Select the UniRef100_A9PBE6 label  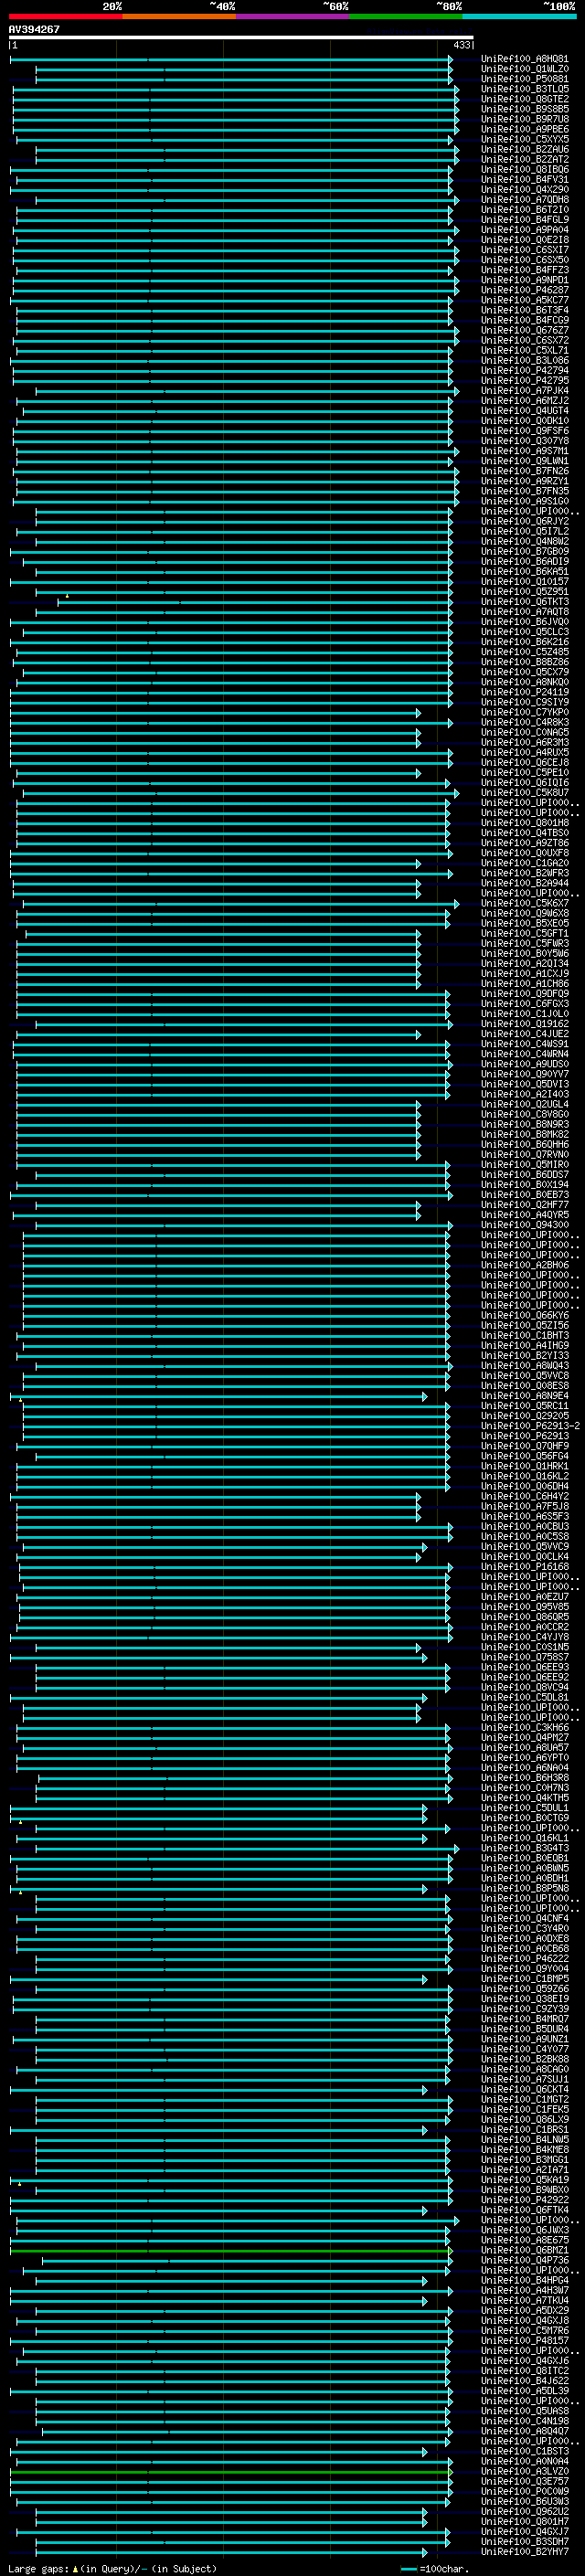coord(525,129)
